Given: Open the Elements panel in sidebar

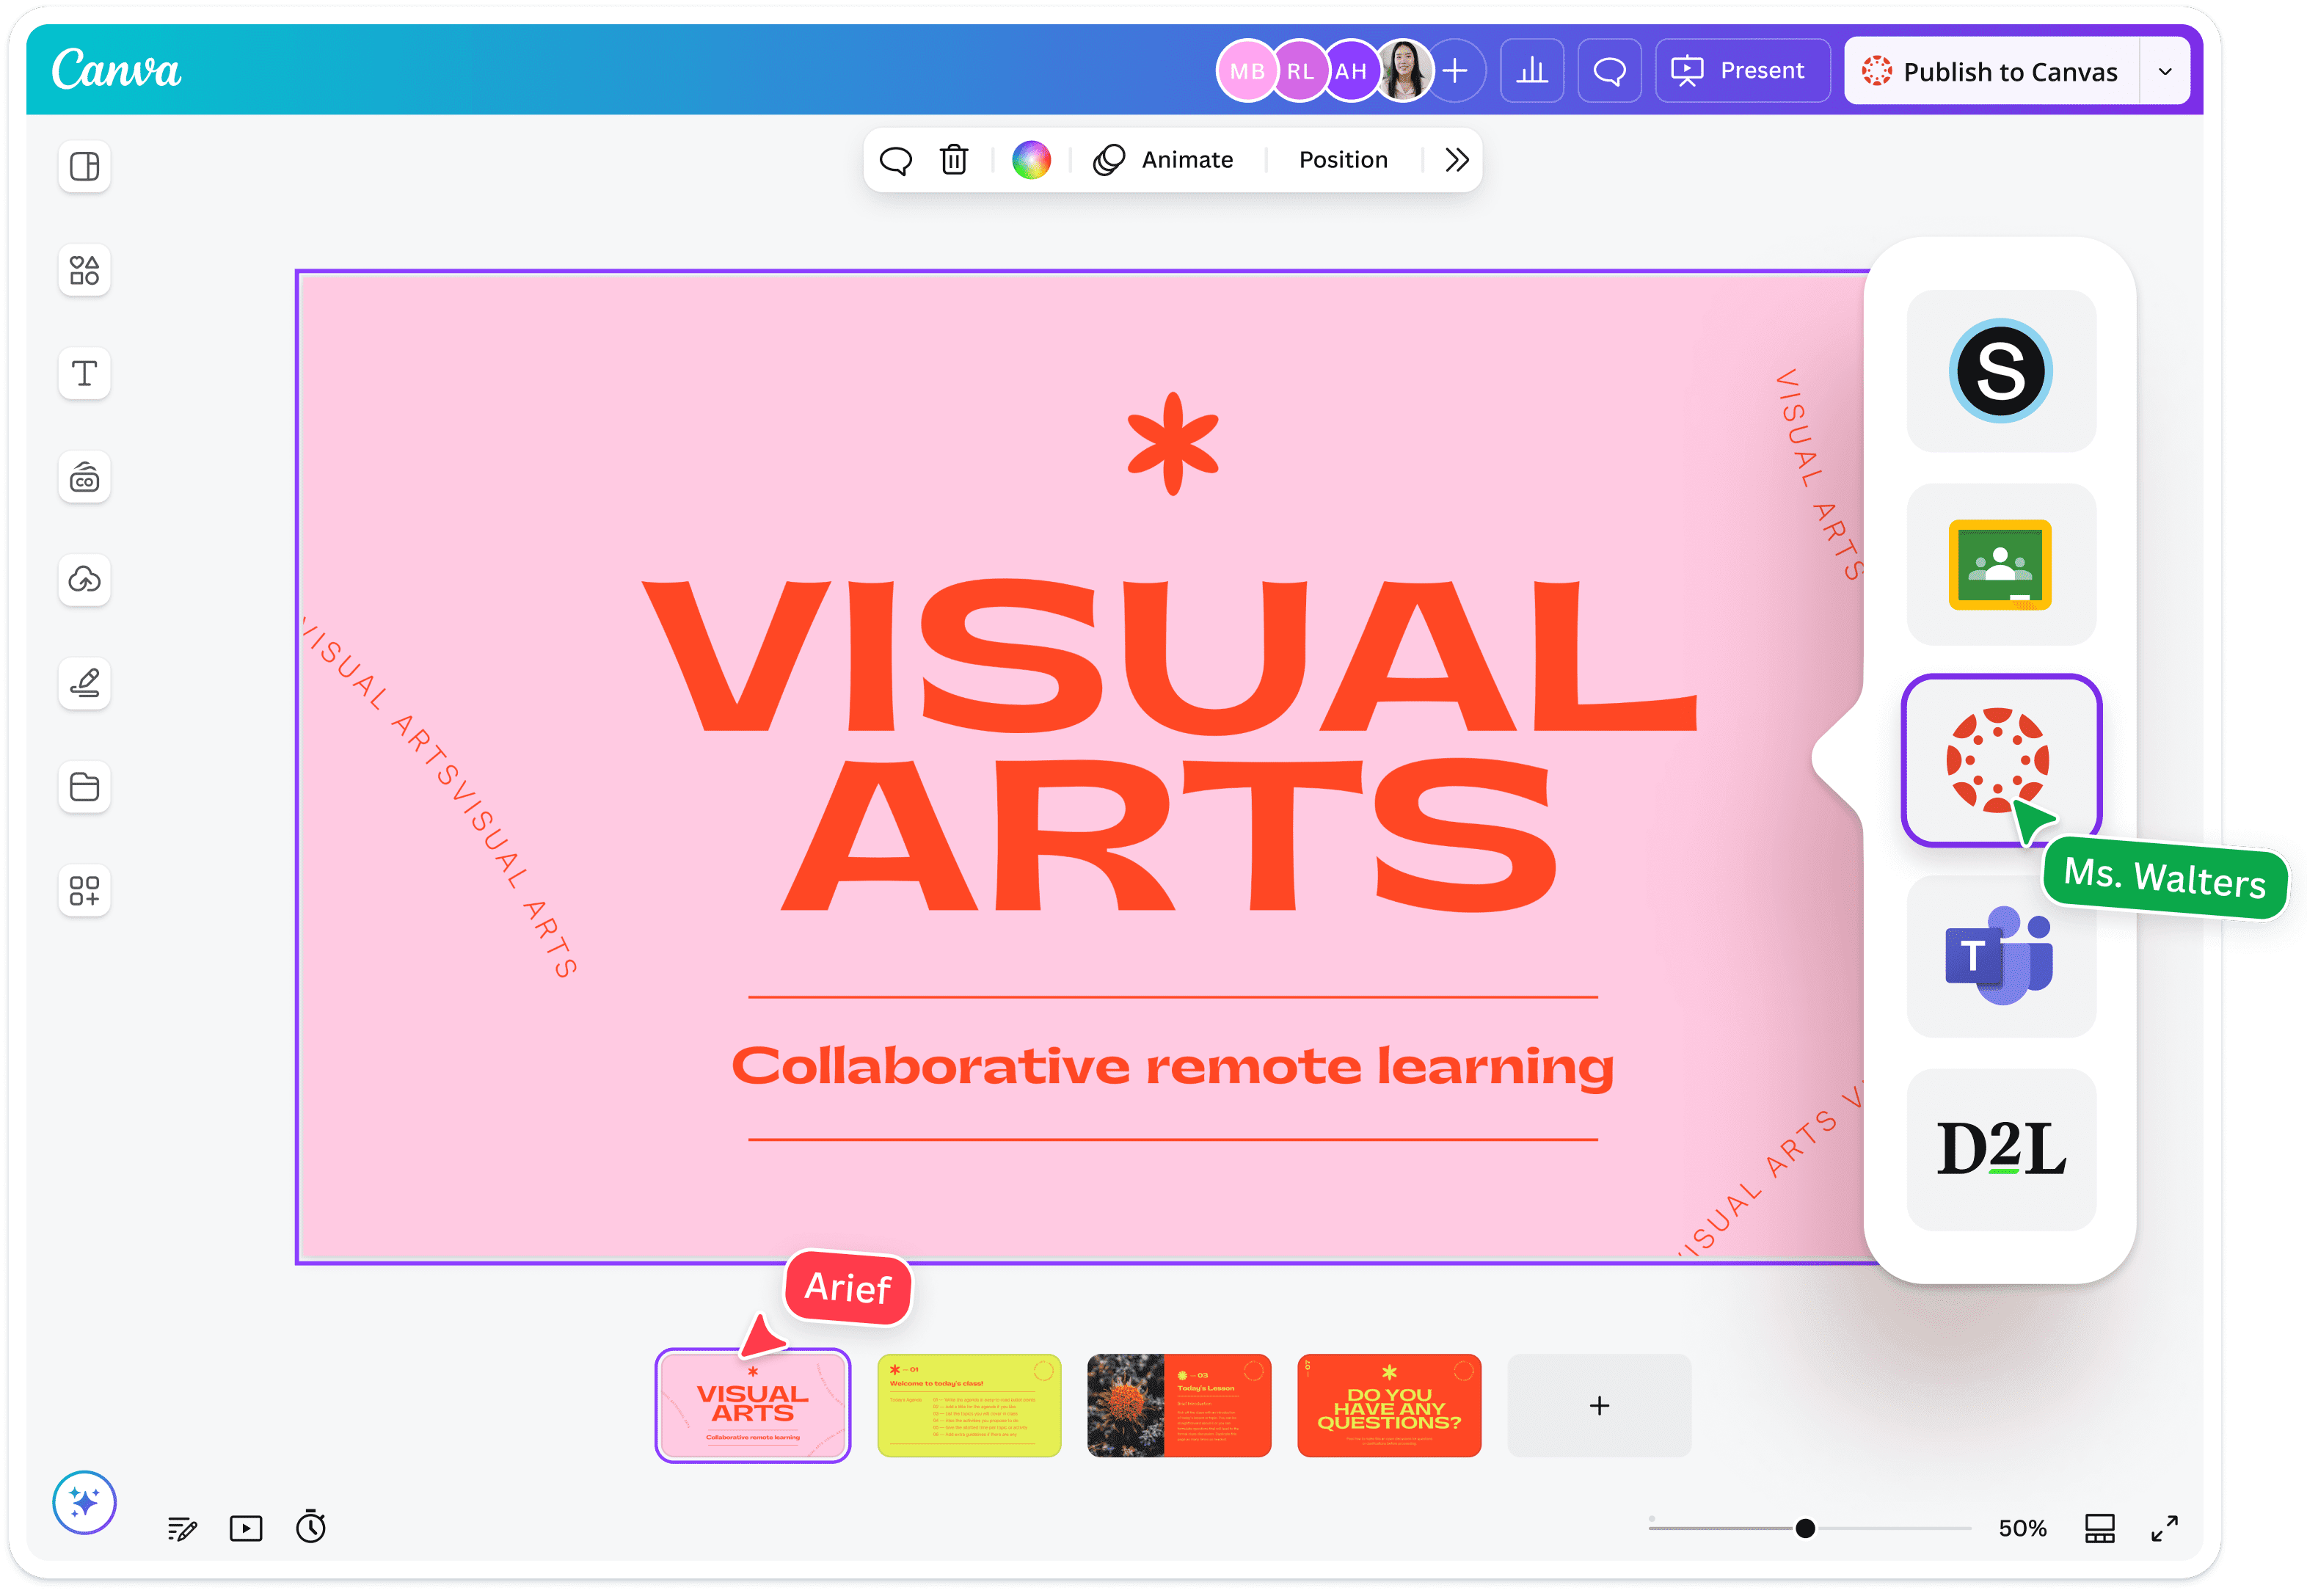Looking at the screenshot, I should click(84, 270).
